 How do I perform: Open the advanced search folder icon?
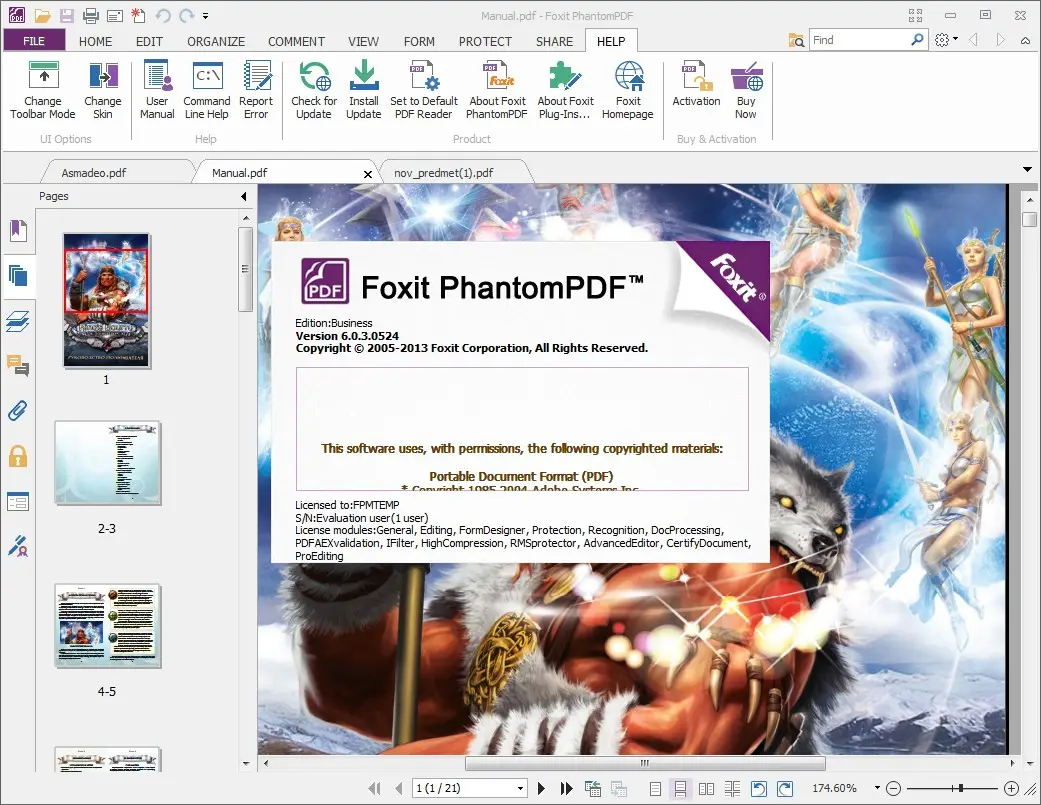(797, 40)
